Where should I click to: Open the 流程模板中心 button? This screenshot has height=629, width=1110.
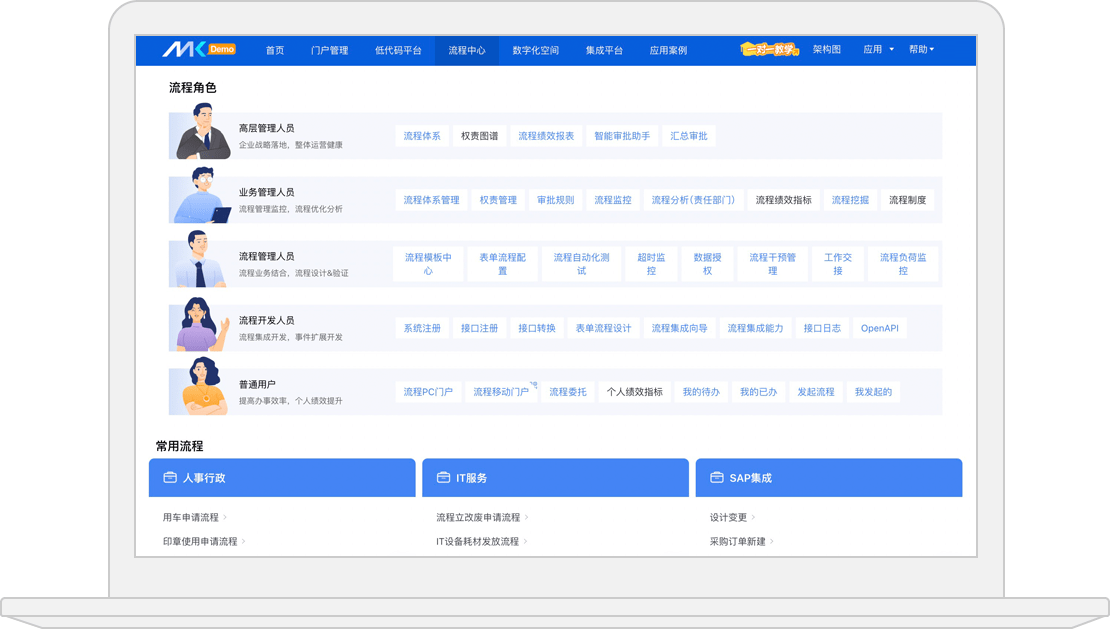click(x=428, y=264)
